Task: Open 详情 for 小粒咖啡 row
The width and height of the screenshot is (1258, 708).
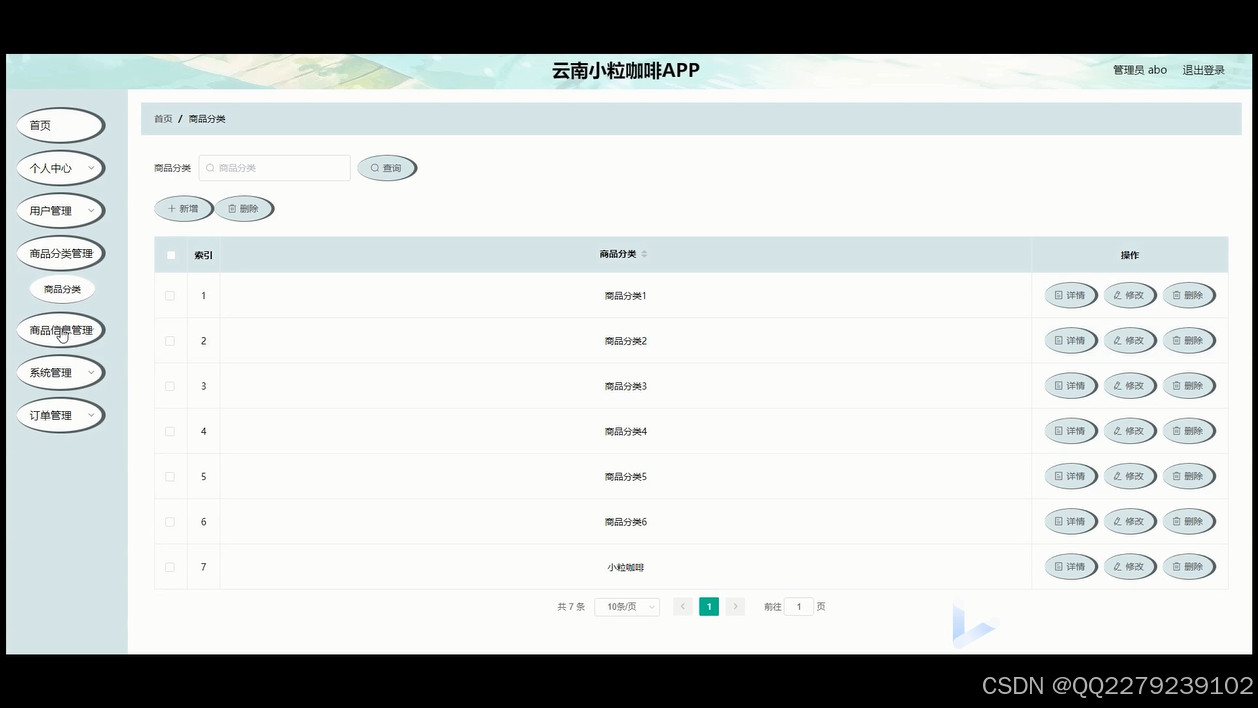Action: (x=1070, y=566)
